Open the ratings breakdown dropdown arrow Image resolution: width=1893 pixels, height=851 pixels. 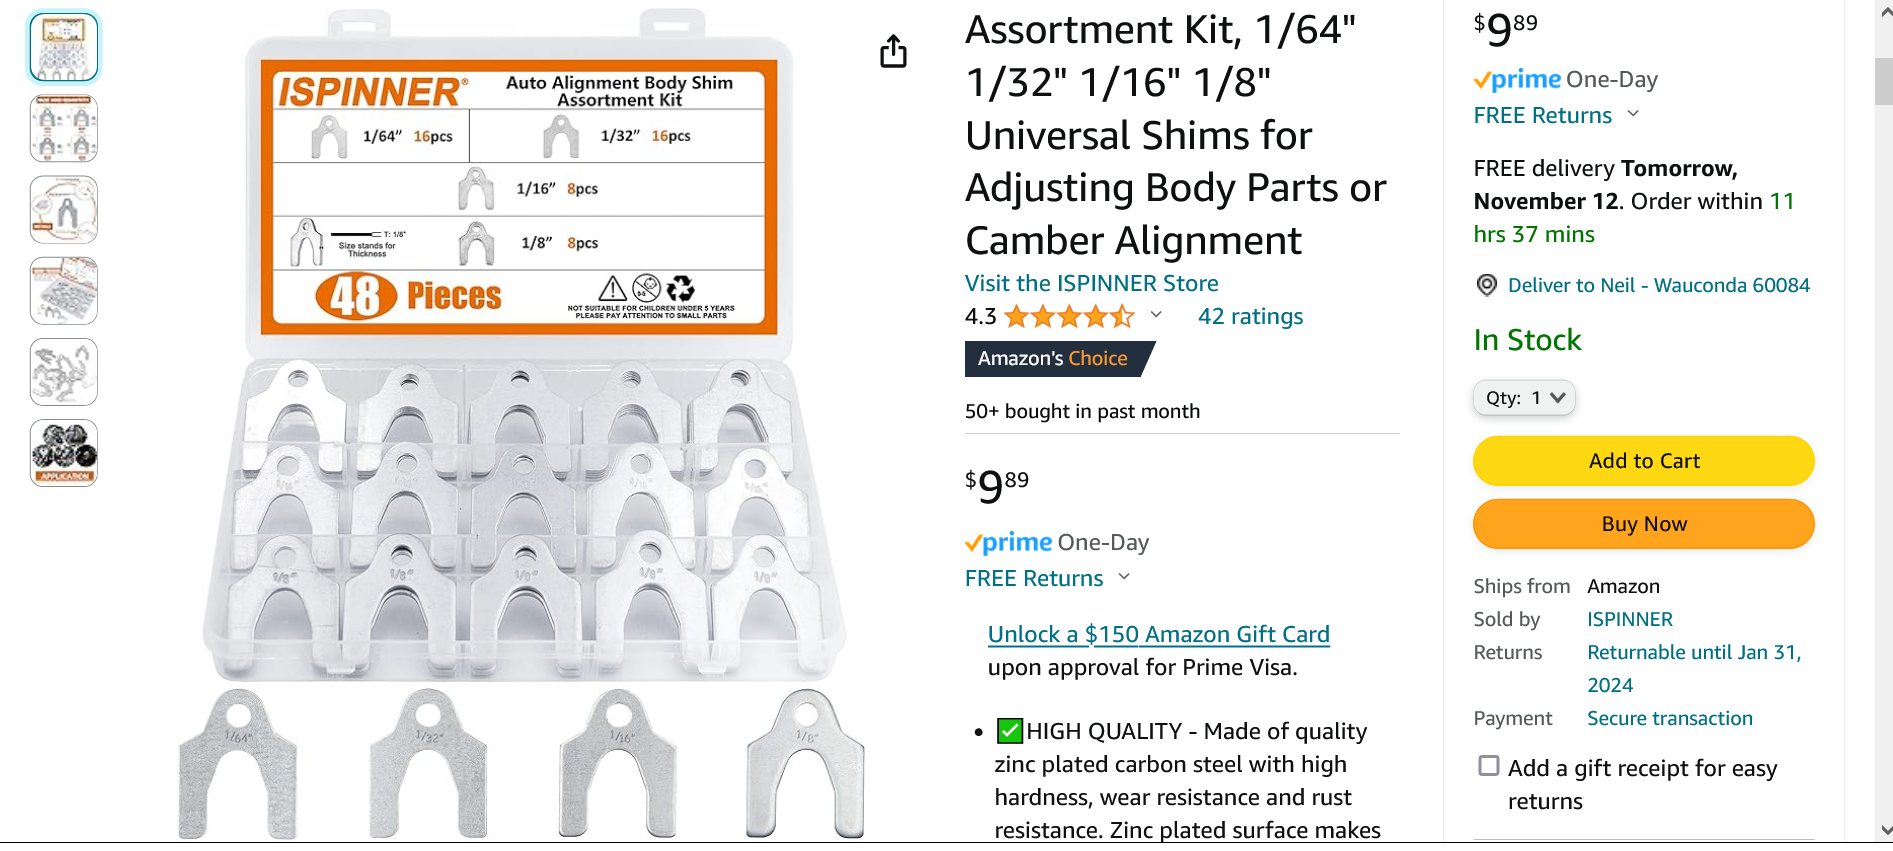[1157, 316]
